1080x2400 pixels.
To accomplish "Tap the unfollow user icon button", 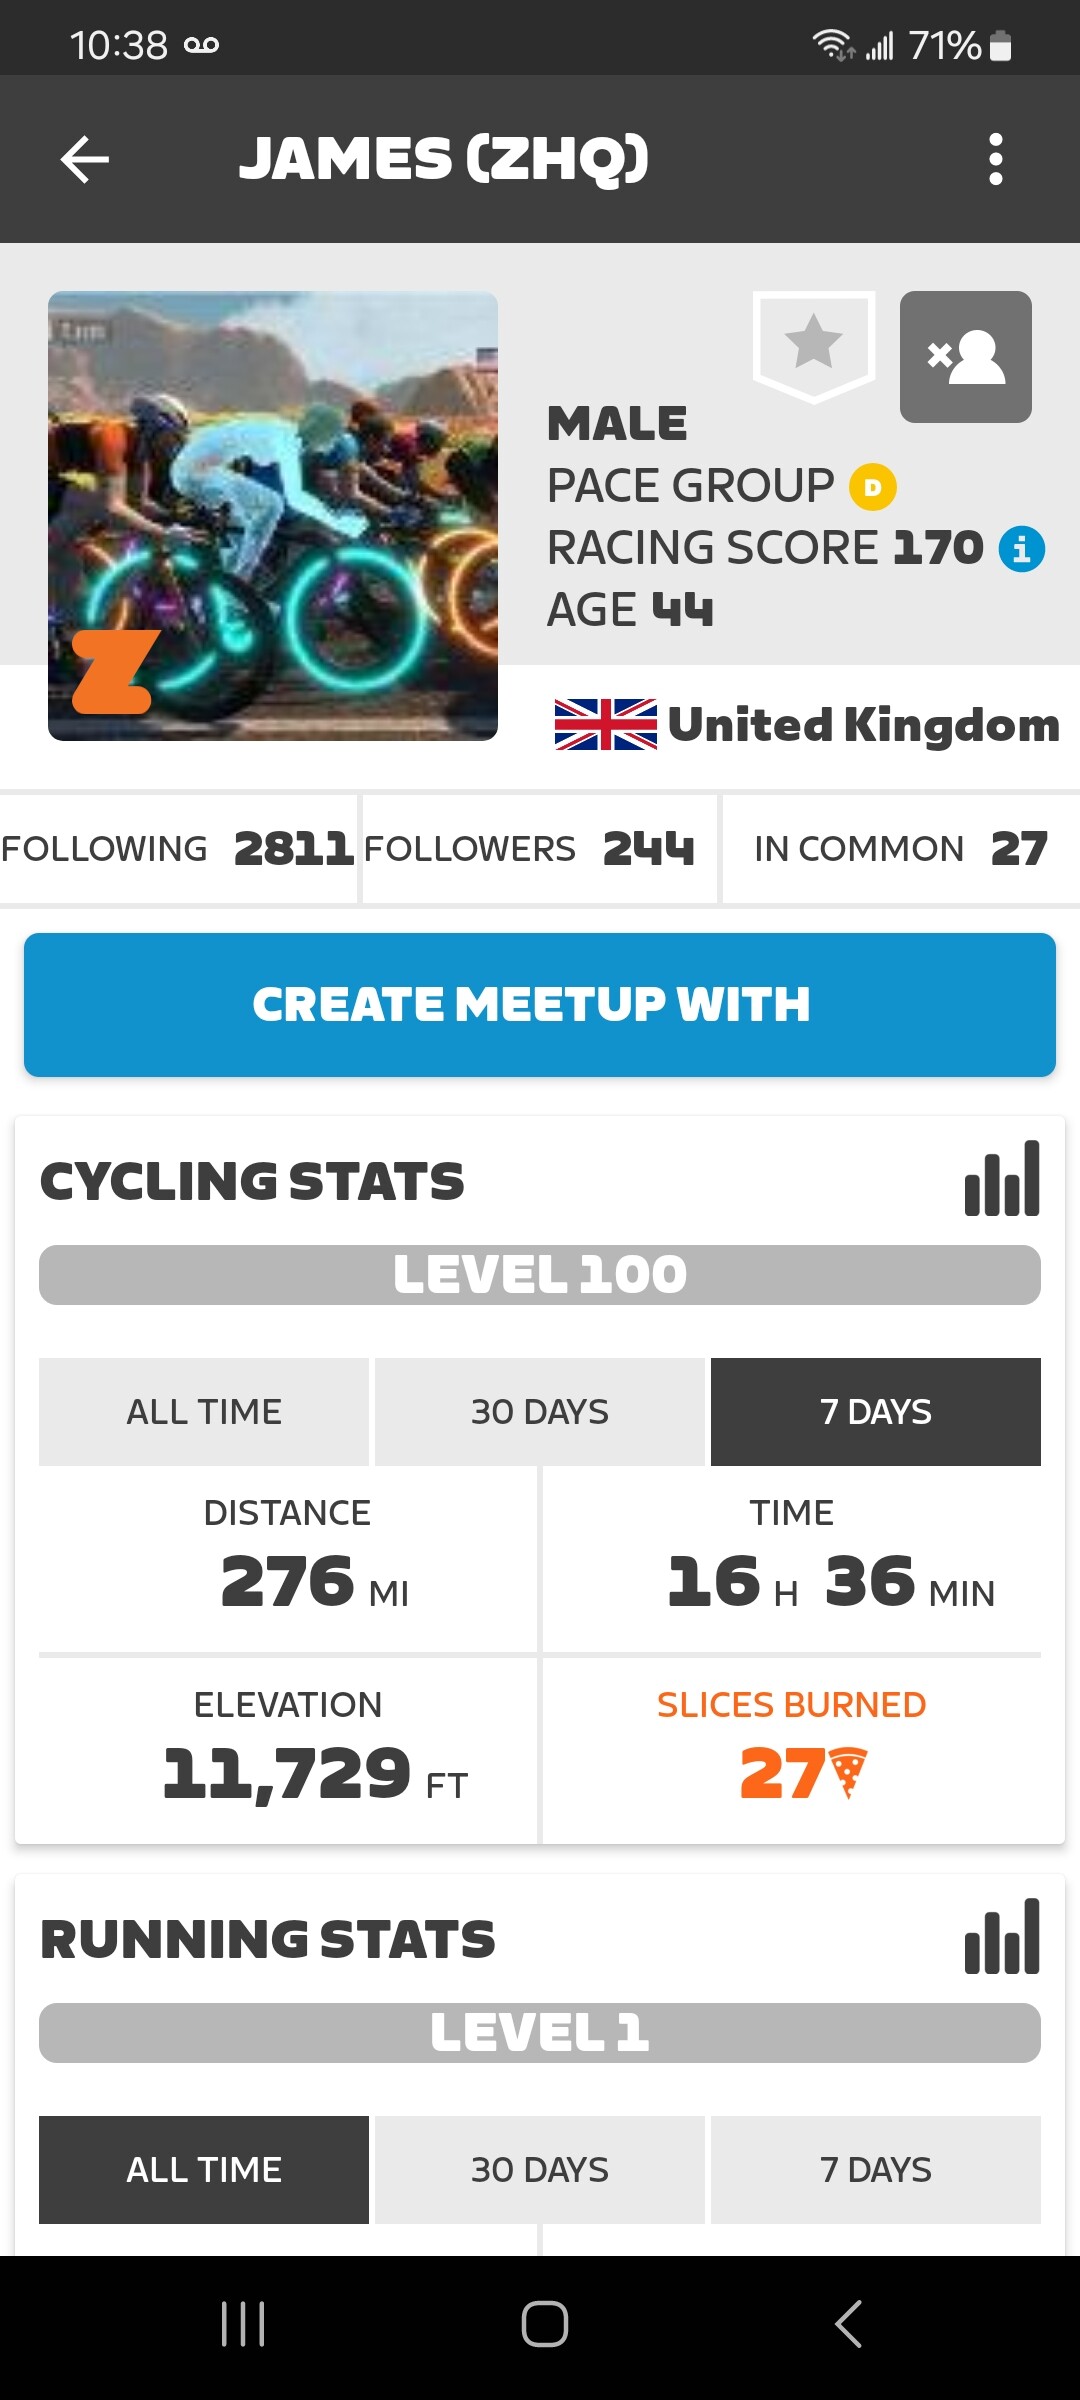I will [966, 357].
